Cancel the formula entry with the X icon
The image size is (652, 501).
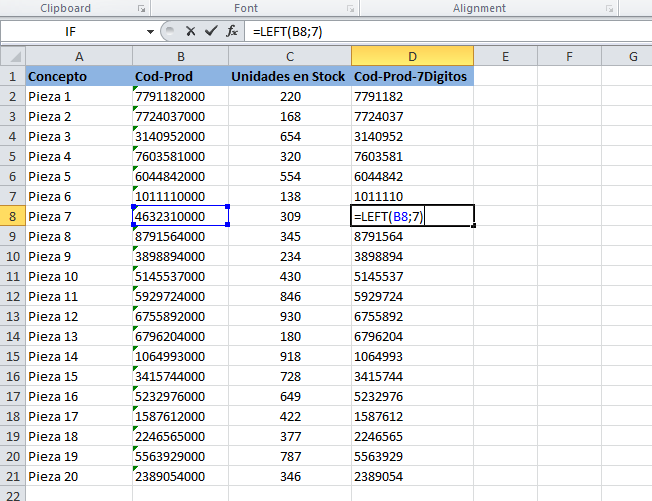(x=191, y=31)
